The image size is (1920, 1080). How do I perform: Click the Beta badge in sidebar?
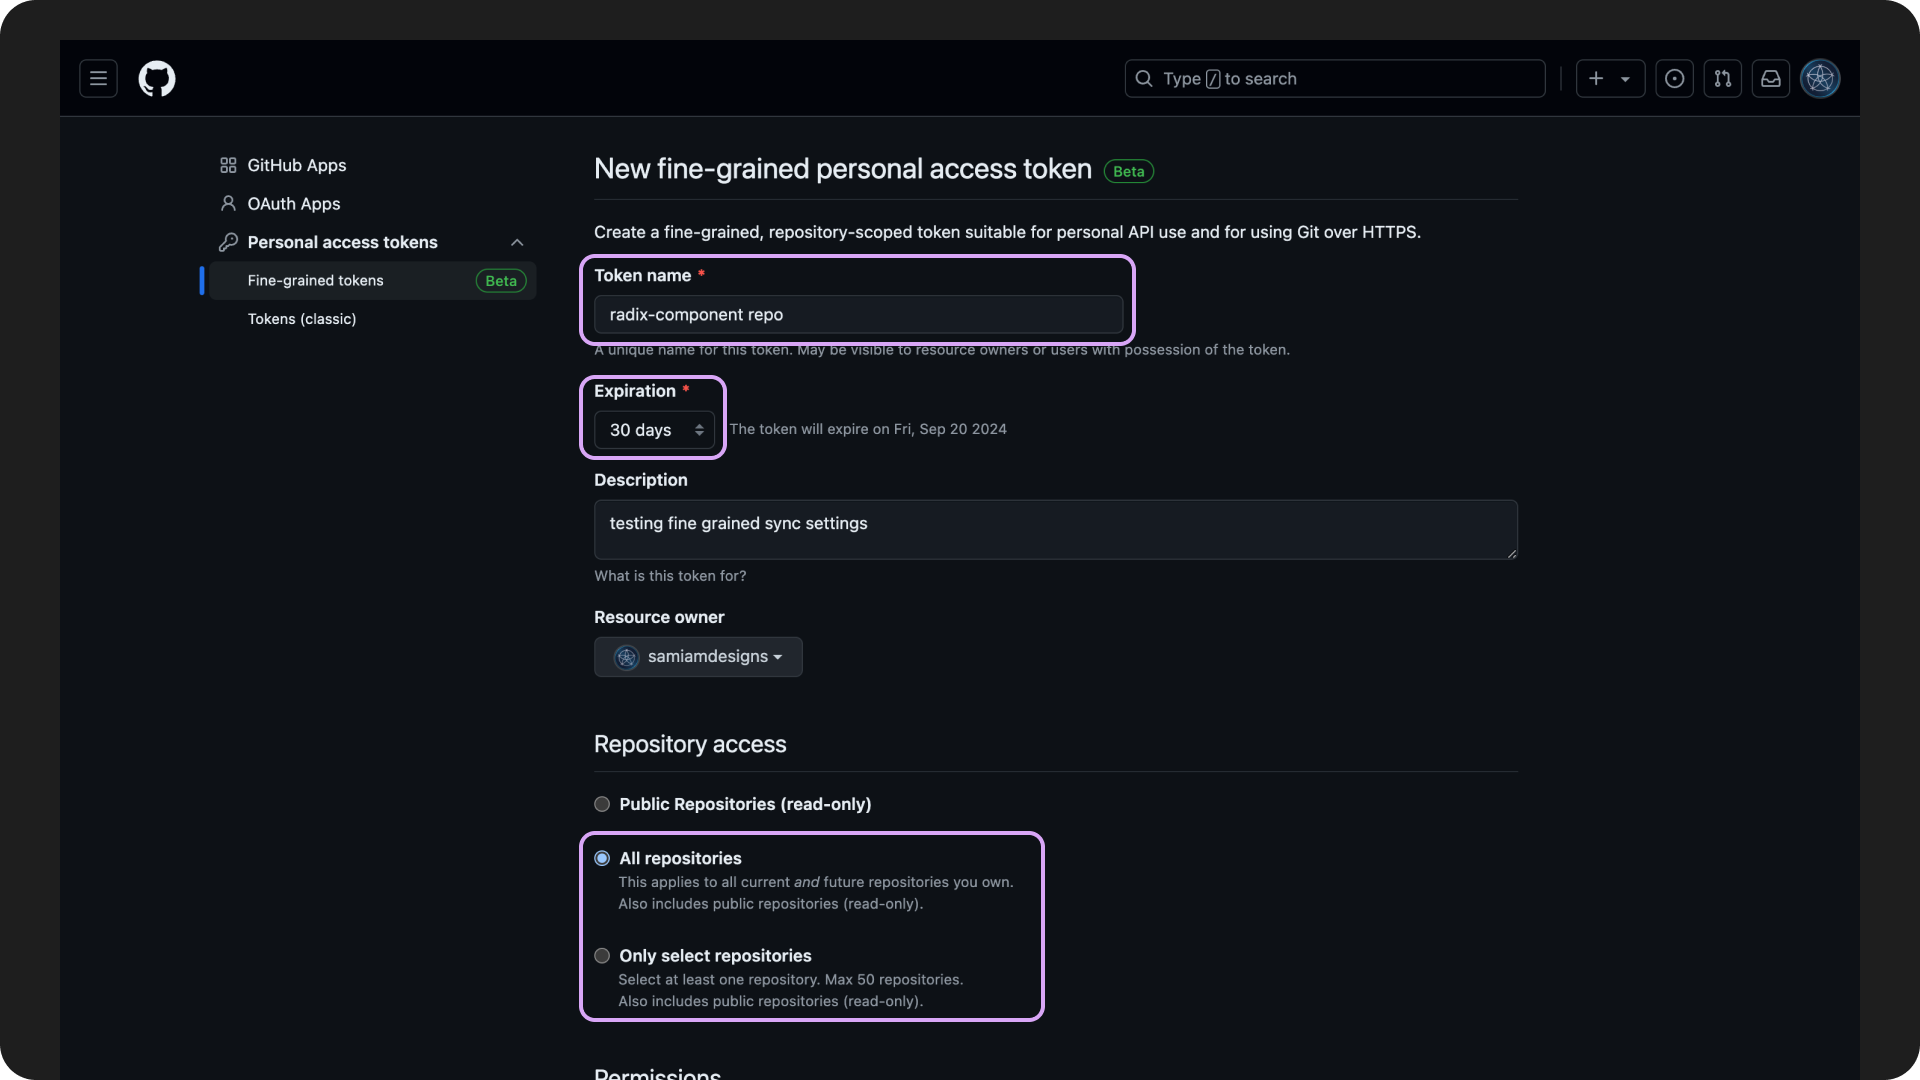pos(501,281)
